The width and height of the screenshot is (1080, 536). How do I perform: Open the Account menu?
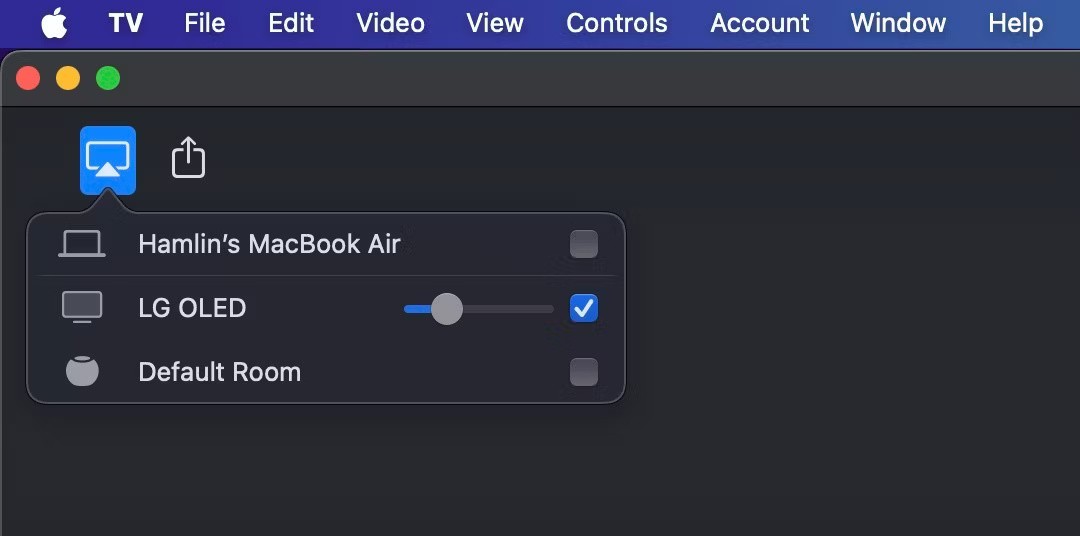click(x=759, y=23)
